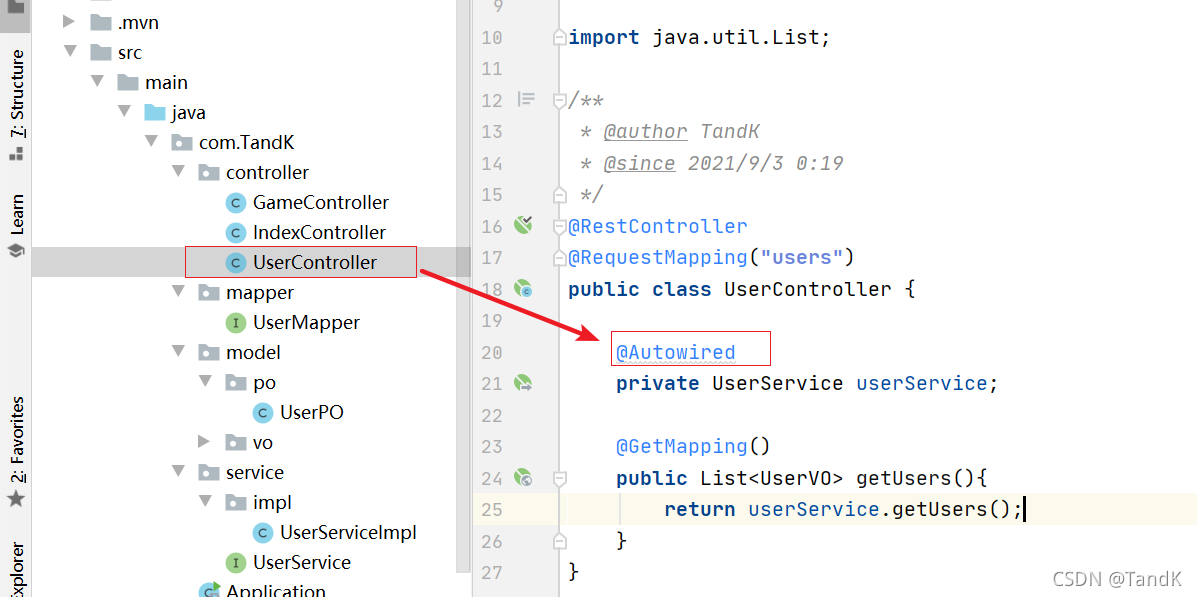Click UserService type on line 21
The width and height of the screenshot is (1197, 597).
tap(777, 383)
